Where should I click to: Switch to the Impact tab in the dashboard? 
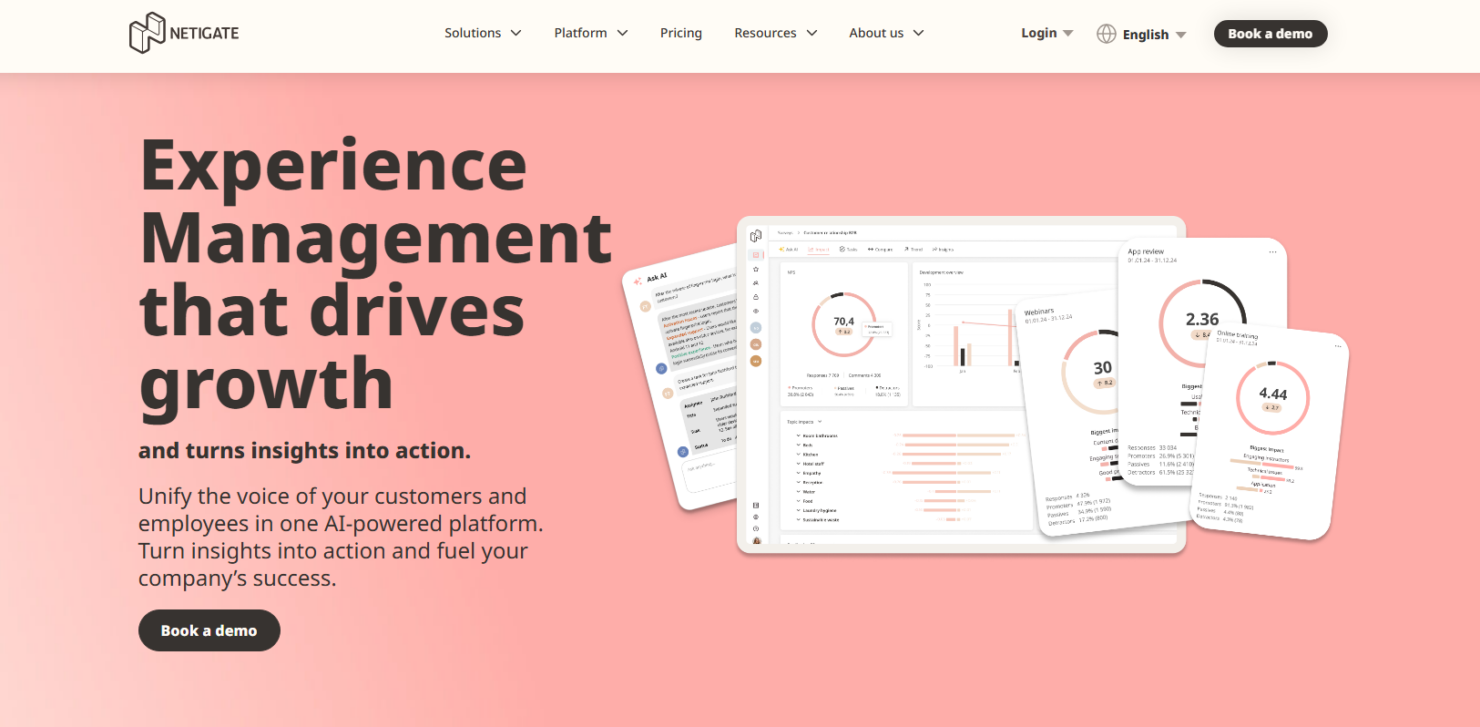click(x=819, y=250)
